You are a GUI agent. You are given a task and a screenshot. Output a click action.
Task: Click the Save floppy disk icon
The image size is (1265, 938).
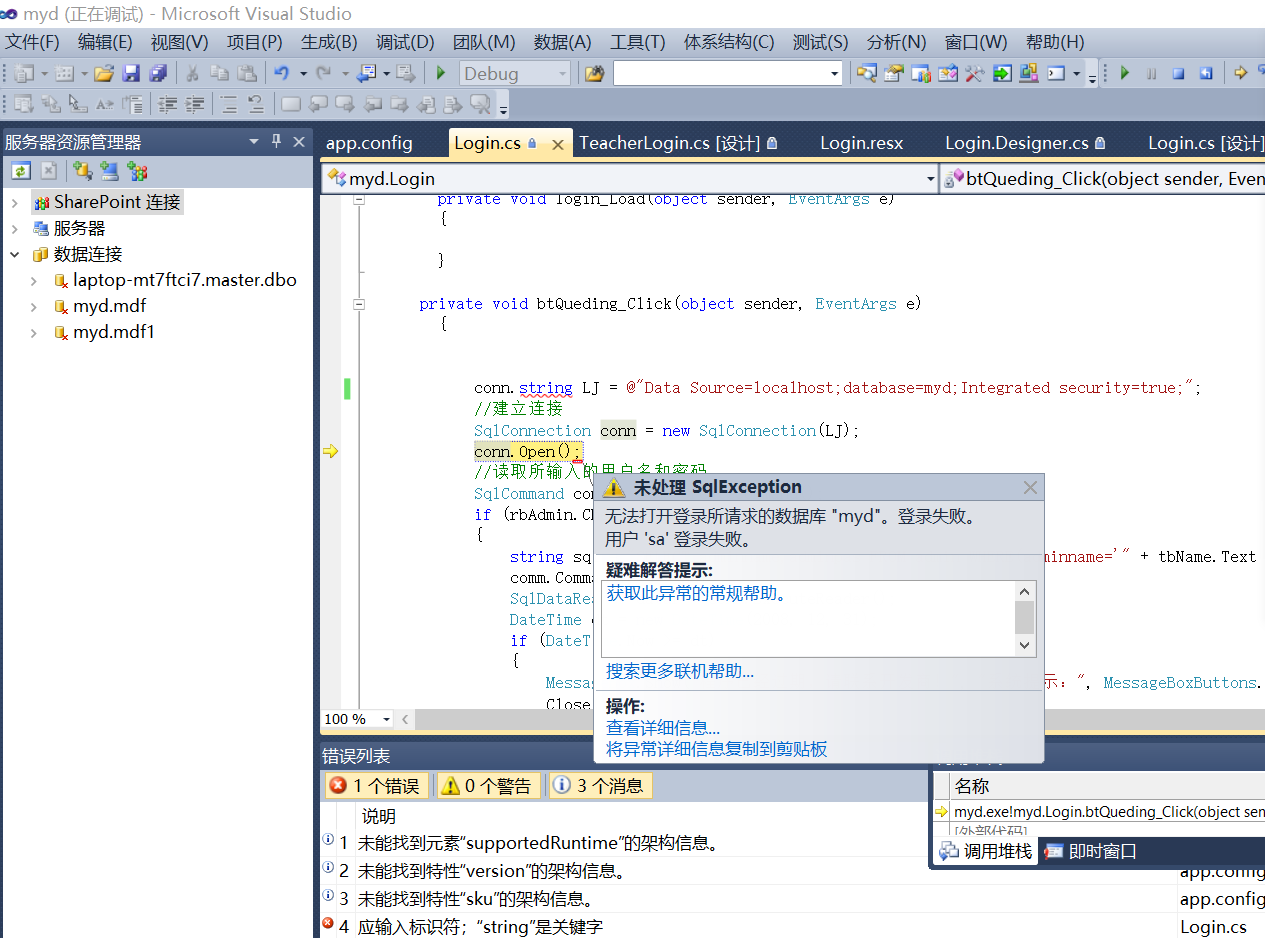click(x=131, y=73)
